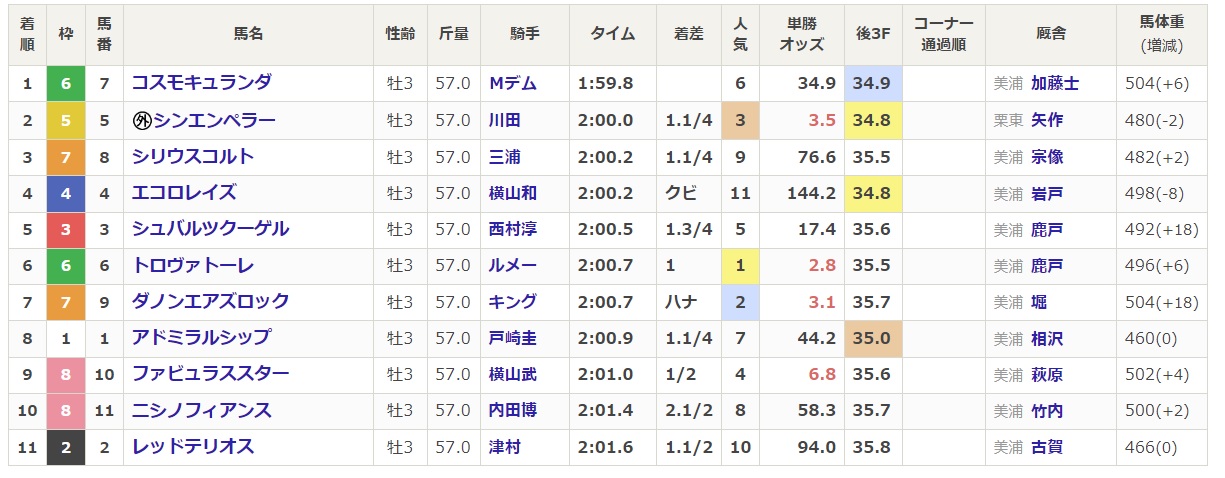The width and height of the screenshot is (1225, 478).
Task: Open horse ダノンエアズロック page
Action: (210, 302)
